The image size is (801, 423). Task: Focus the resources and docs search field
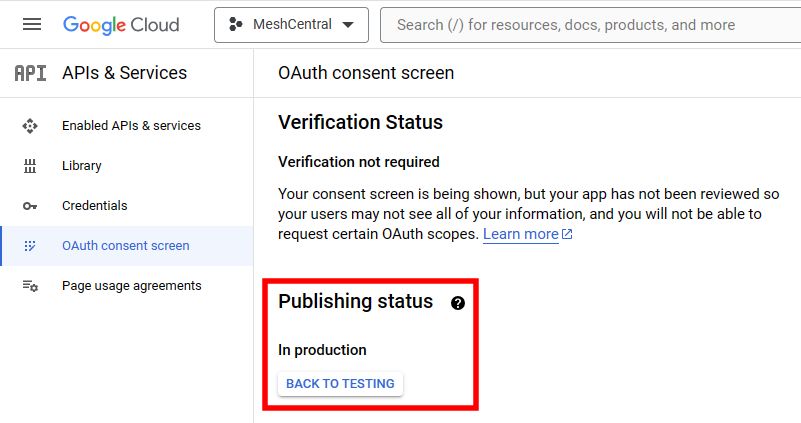point(590,25)
